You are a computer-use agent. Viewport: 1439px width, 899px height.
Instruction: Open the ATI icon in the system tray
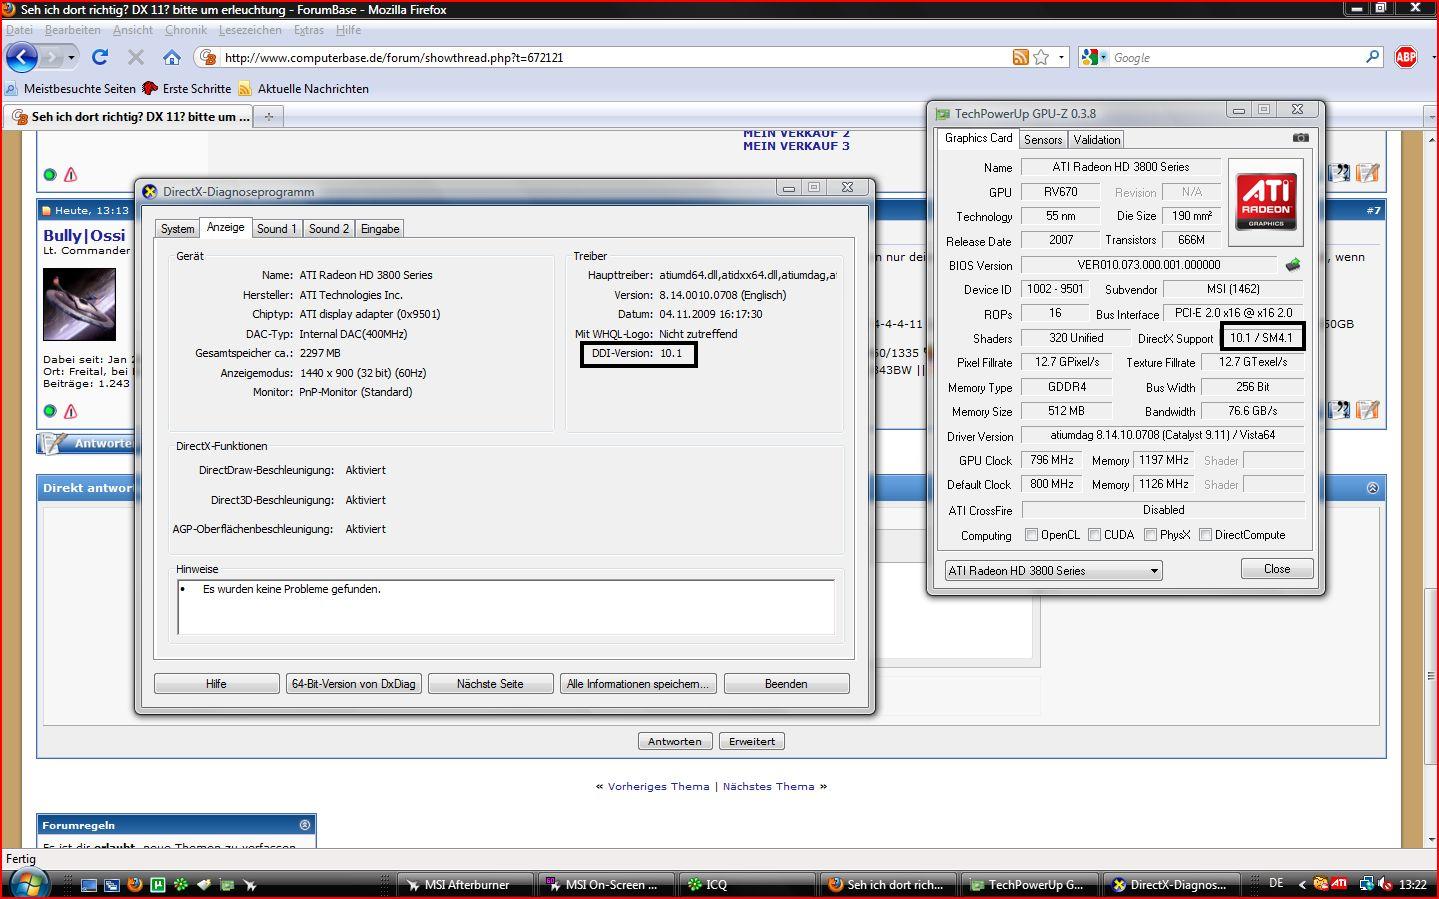pyautogui.click(x=1339, y=884)
